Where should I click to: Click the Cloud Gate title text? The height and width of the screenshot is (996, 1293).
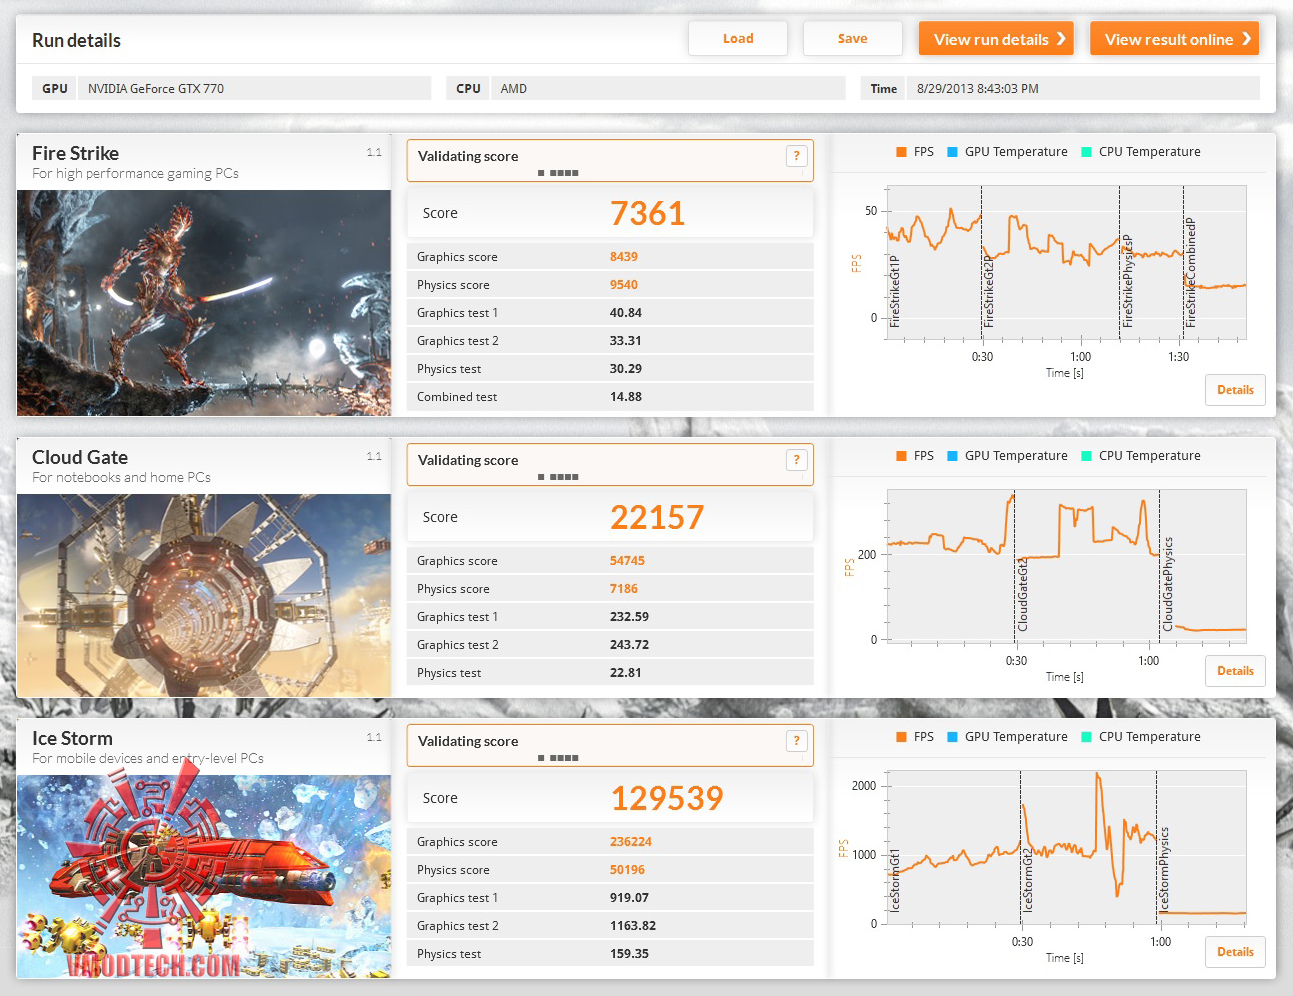80,457
